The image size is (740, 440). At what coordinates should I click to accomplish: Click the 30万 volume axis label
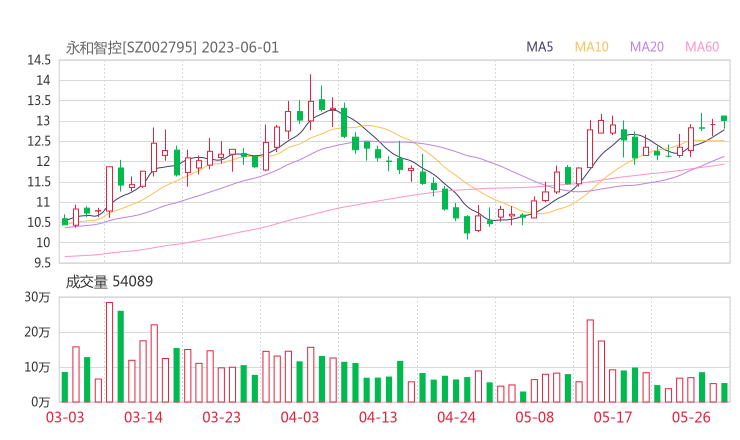coord(37,297)
